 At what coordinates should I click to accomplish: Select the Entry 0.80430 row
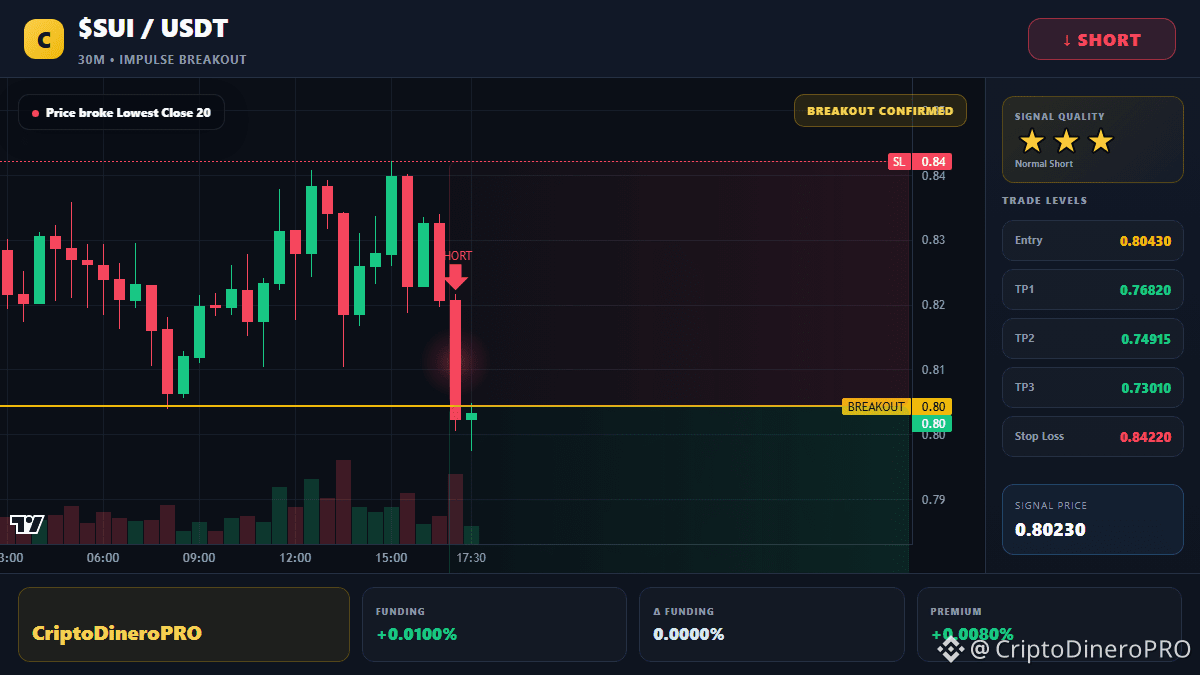coord(1092,240)
